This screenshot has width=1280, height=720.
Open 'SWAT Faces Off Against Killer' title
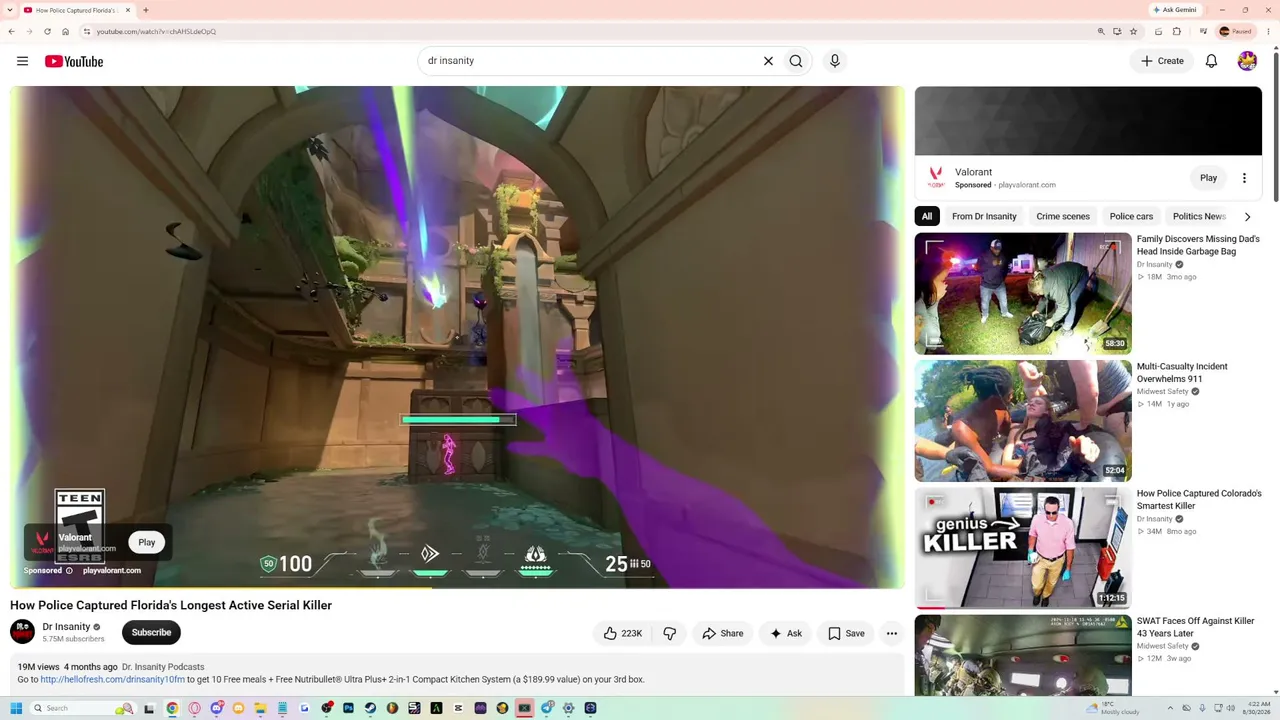coord(1195,627)
